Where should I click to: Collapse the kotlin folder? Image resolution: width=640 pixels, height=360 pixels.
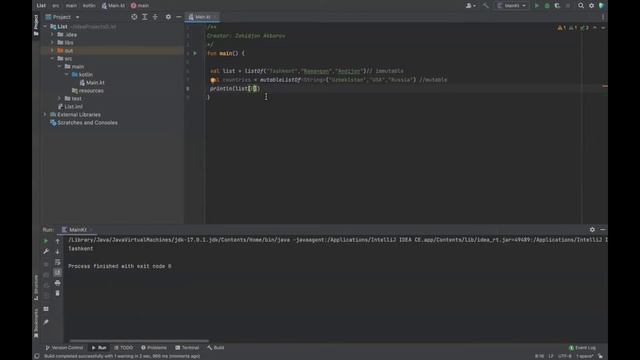pyautogui.click(x=67, y=74)
